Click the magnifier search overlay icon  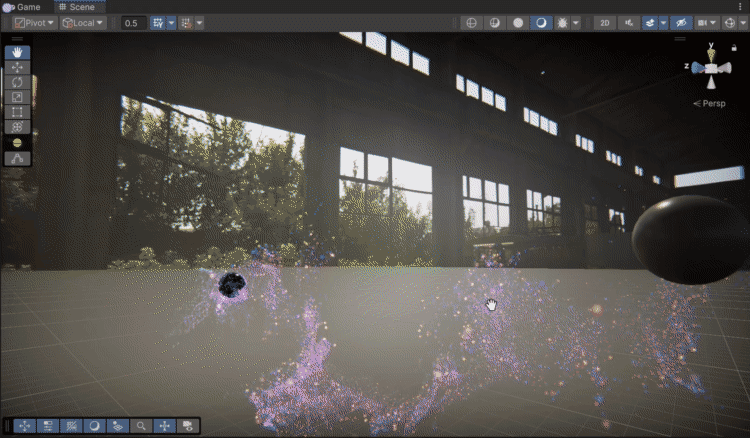point(141,426)
